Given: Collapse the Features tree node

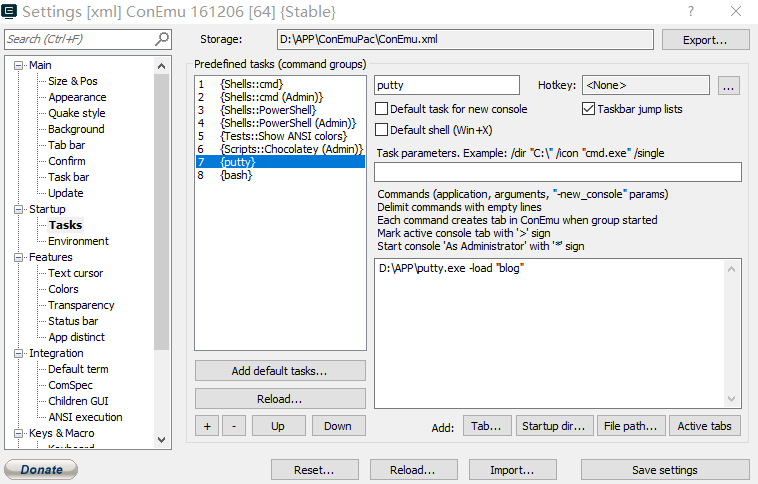Looking at the screenshot, I should [18, 257].
